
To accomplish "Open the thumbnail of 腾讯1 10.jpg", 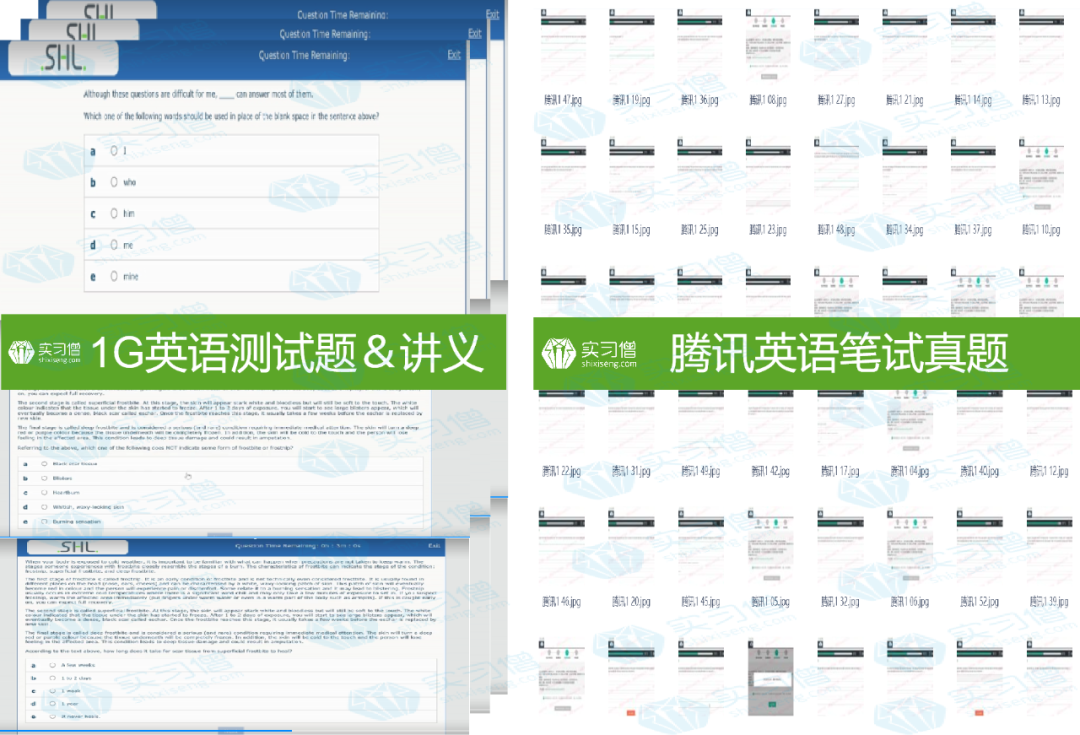I will (x=1041, y=176).
